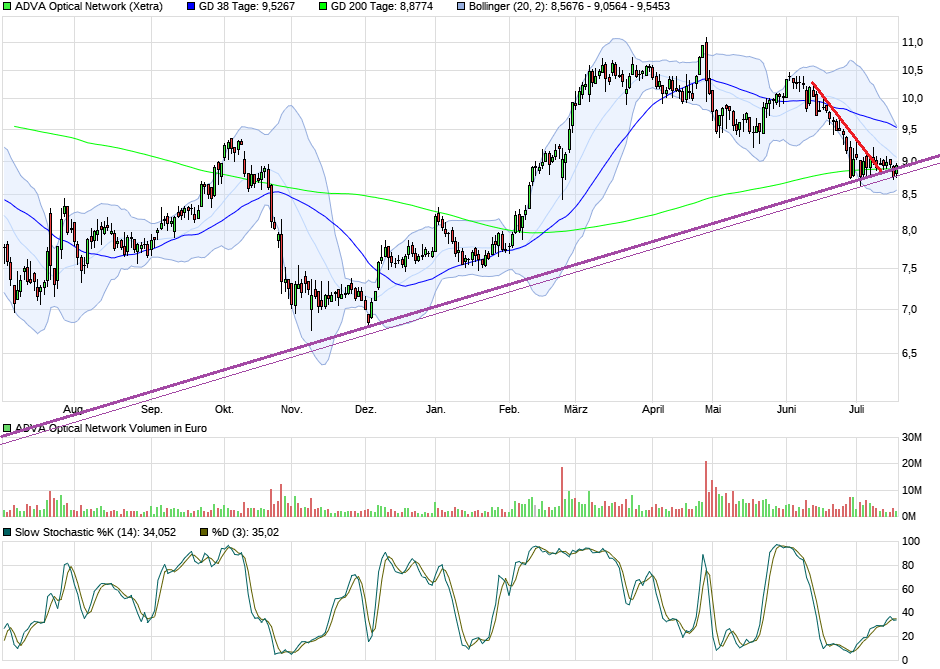This screenshot has width=940, height=669.
Task: Select the 'ADVA Optical Network (Xetra)' title text
Action: [x=89, y=7]
